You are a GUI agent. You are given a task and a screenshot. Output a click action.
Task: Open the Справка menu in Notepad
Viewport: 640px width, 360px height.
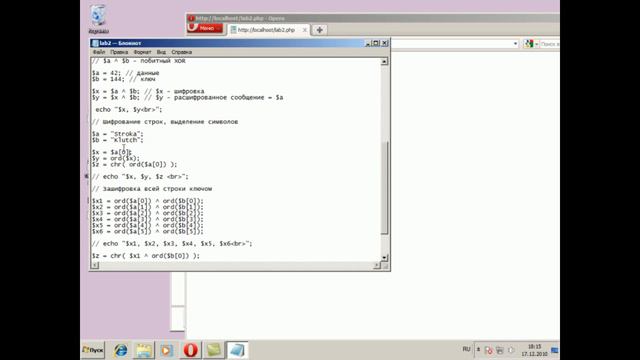point(181,52)
